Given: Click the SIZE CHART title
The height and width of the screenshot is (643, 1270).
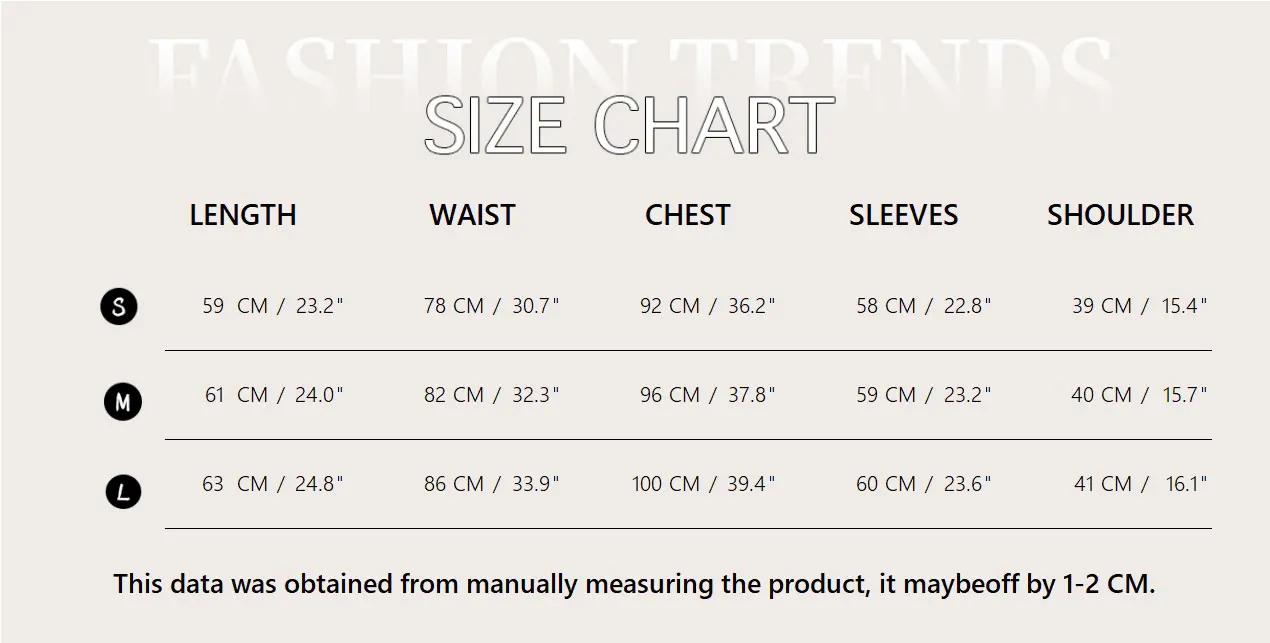Looking at the screenshot, I should coord(629,126).
